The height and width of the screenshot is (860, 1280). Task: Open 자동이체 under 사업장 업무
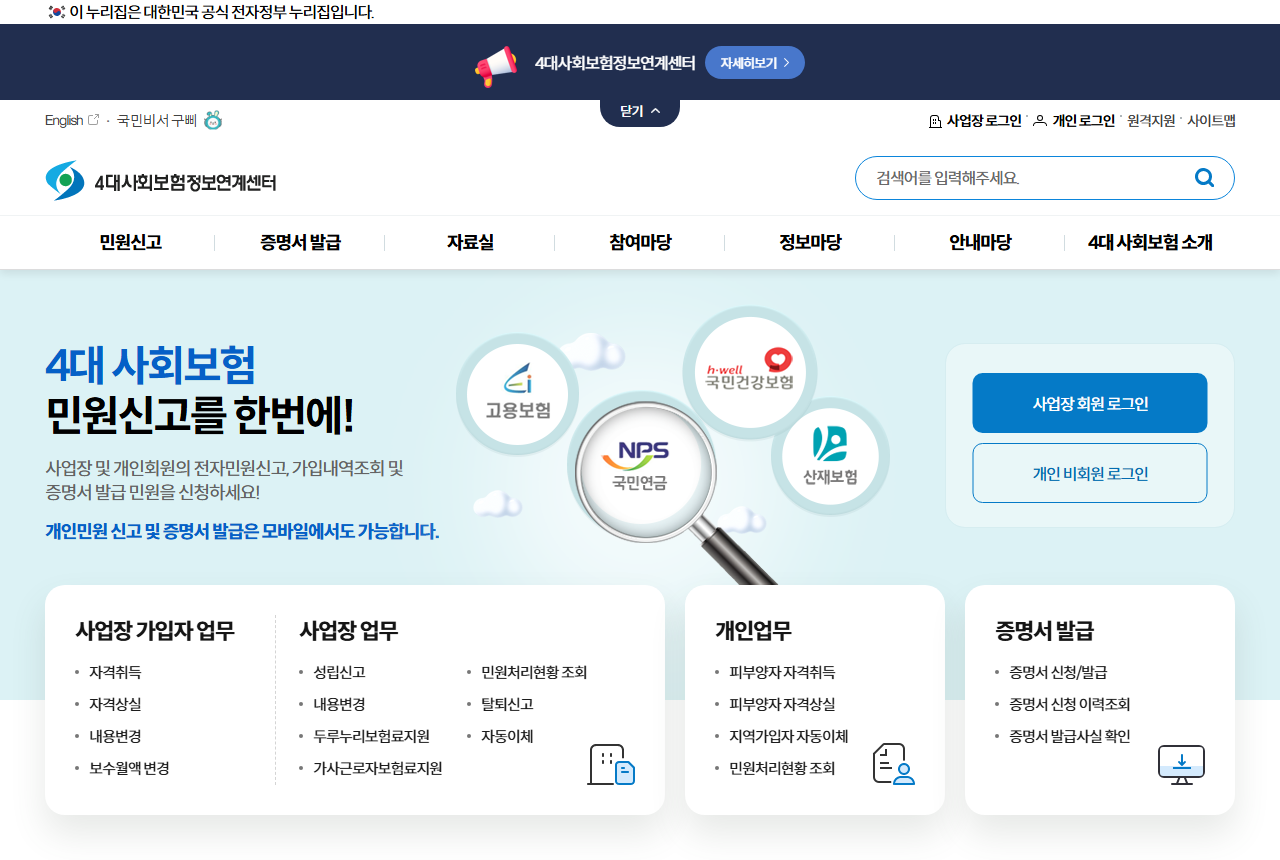(x=507, y=736)
